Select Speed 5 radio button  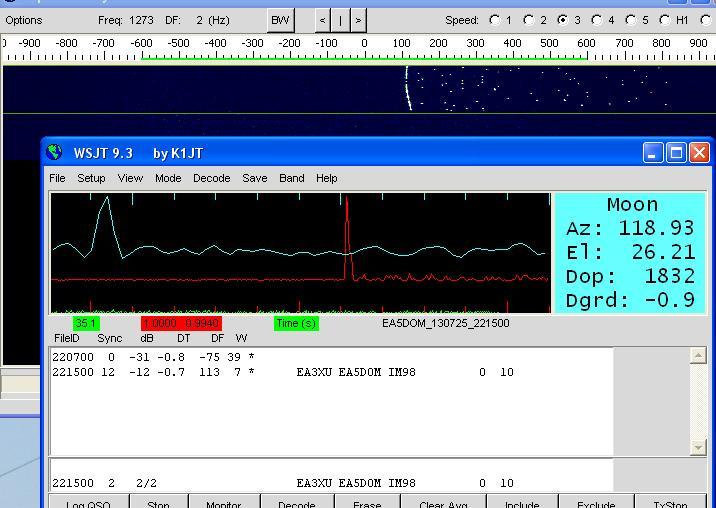click(x=631, y=21)
